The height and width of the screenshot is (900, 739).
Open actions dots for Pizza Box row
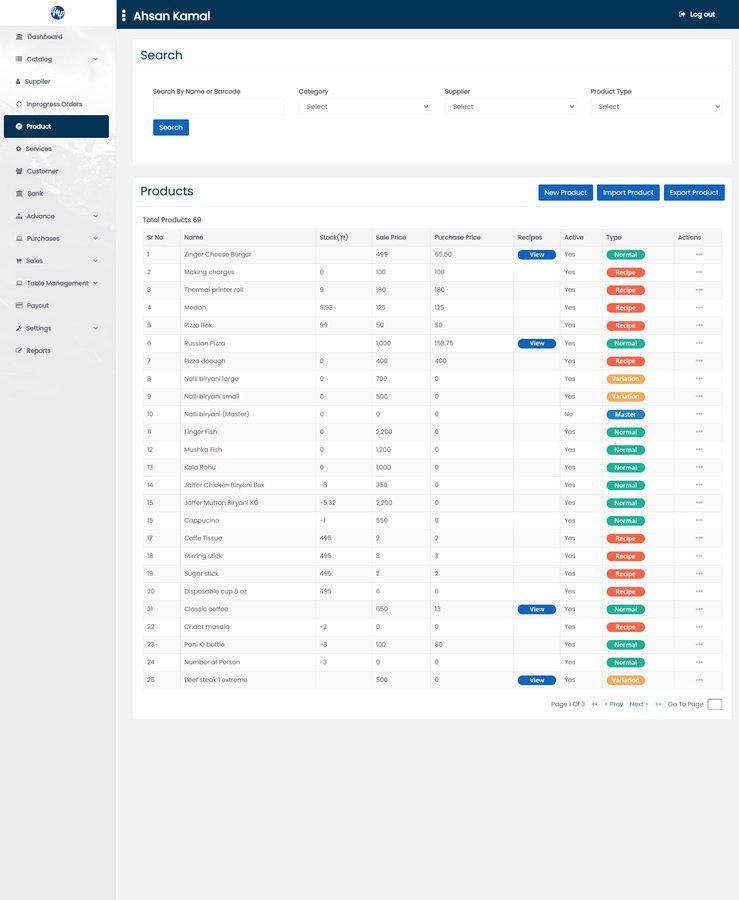(x=699, y=325)
